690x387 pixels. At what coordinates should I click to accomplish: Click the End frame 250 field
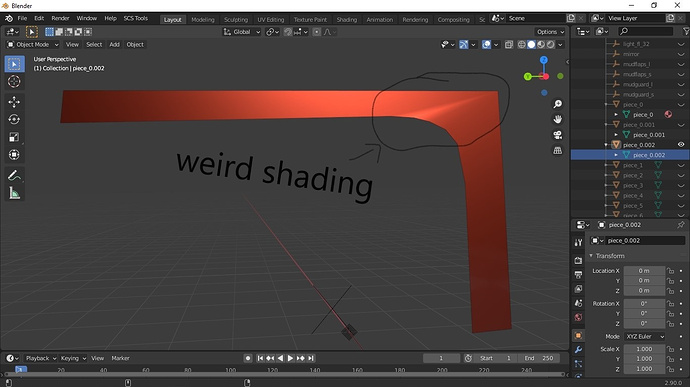[539, 358]
